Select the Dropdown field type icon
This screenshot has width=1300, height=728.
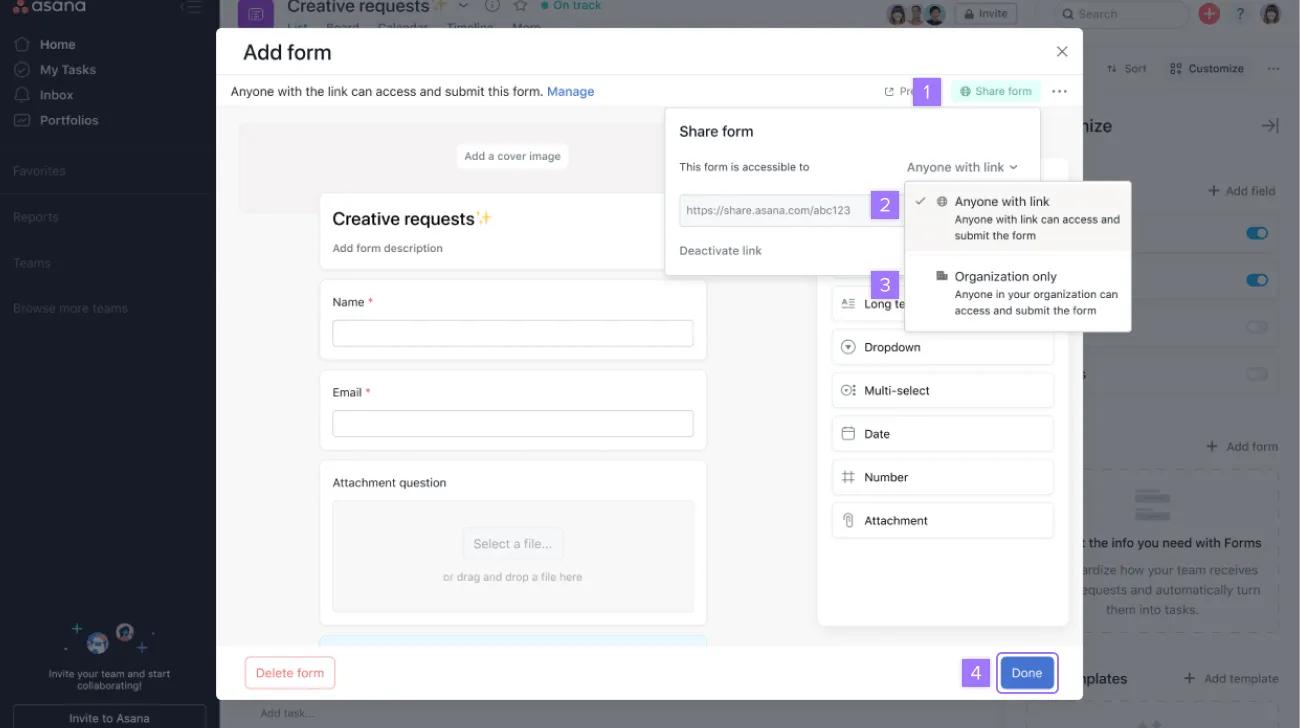(x=848, y=346)
